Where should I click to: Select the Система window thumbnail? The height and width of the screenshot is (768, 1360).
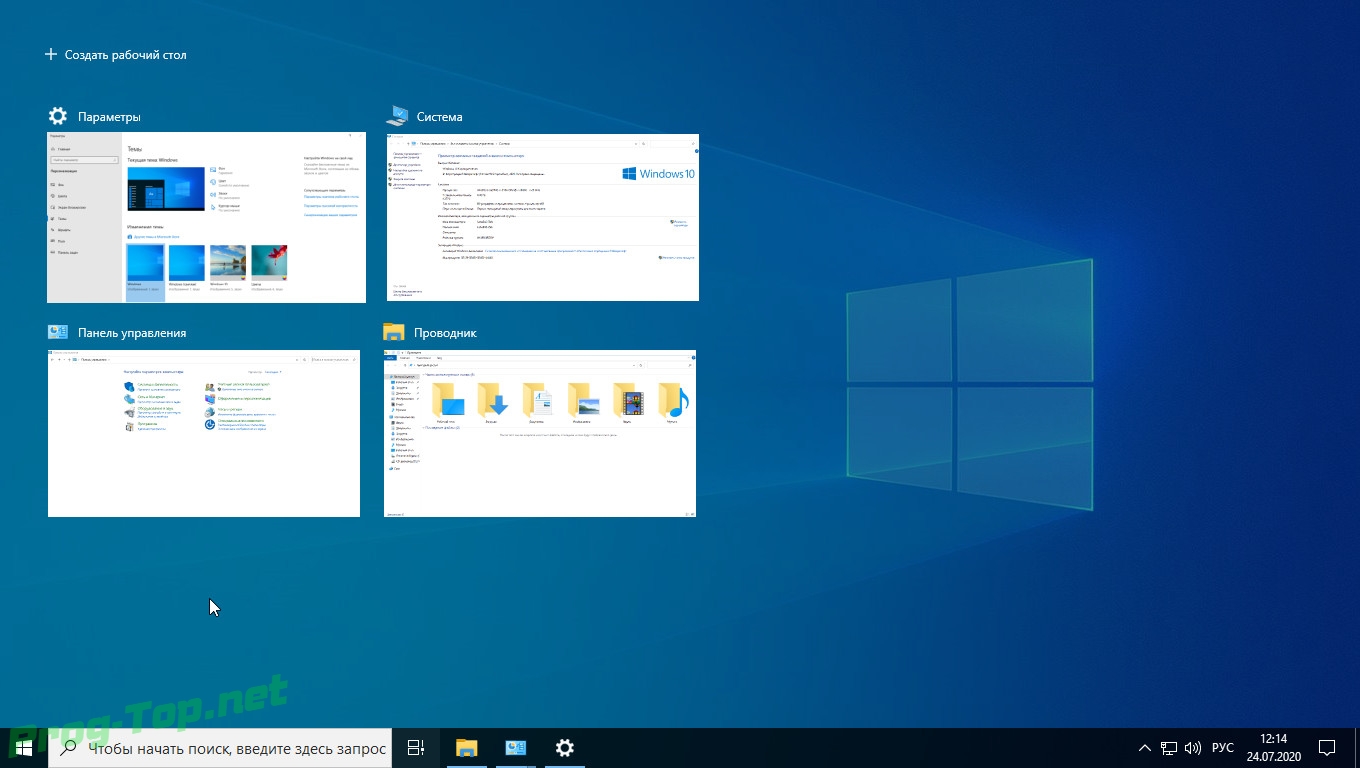(x=542, y=217)
